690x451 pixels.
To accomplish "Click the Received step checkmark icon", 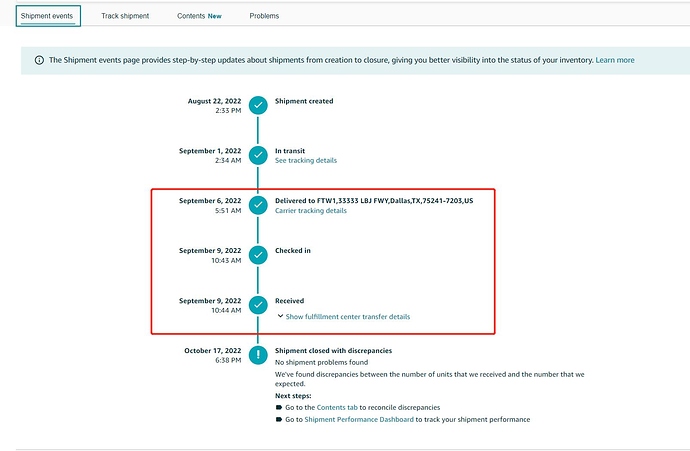I will [x=258, y=304].
